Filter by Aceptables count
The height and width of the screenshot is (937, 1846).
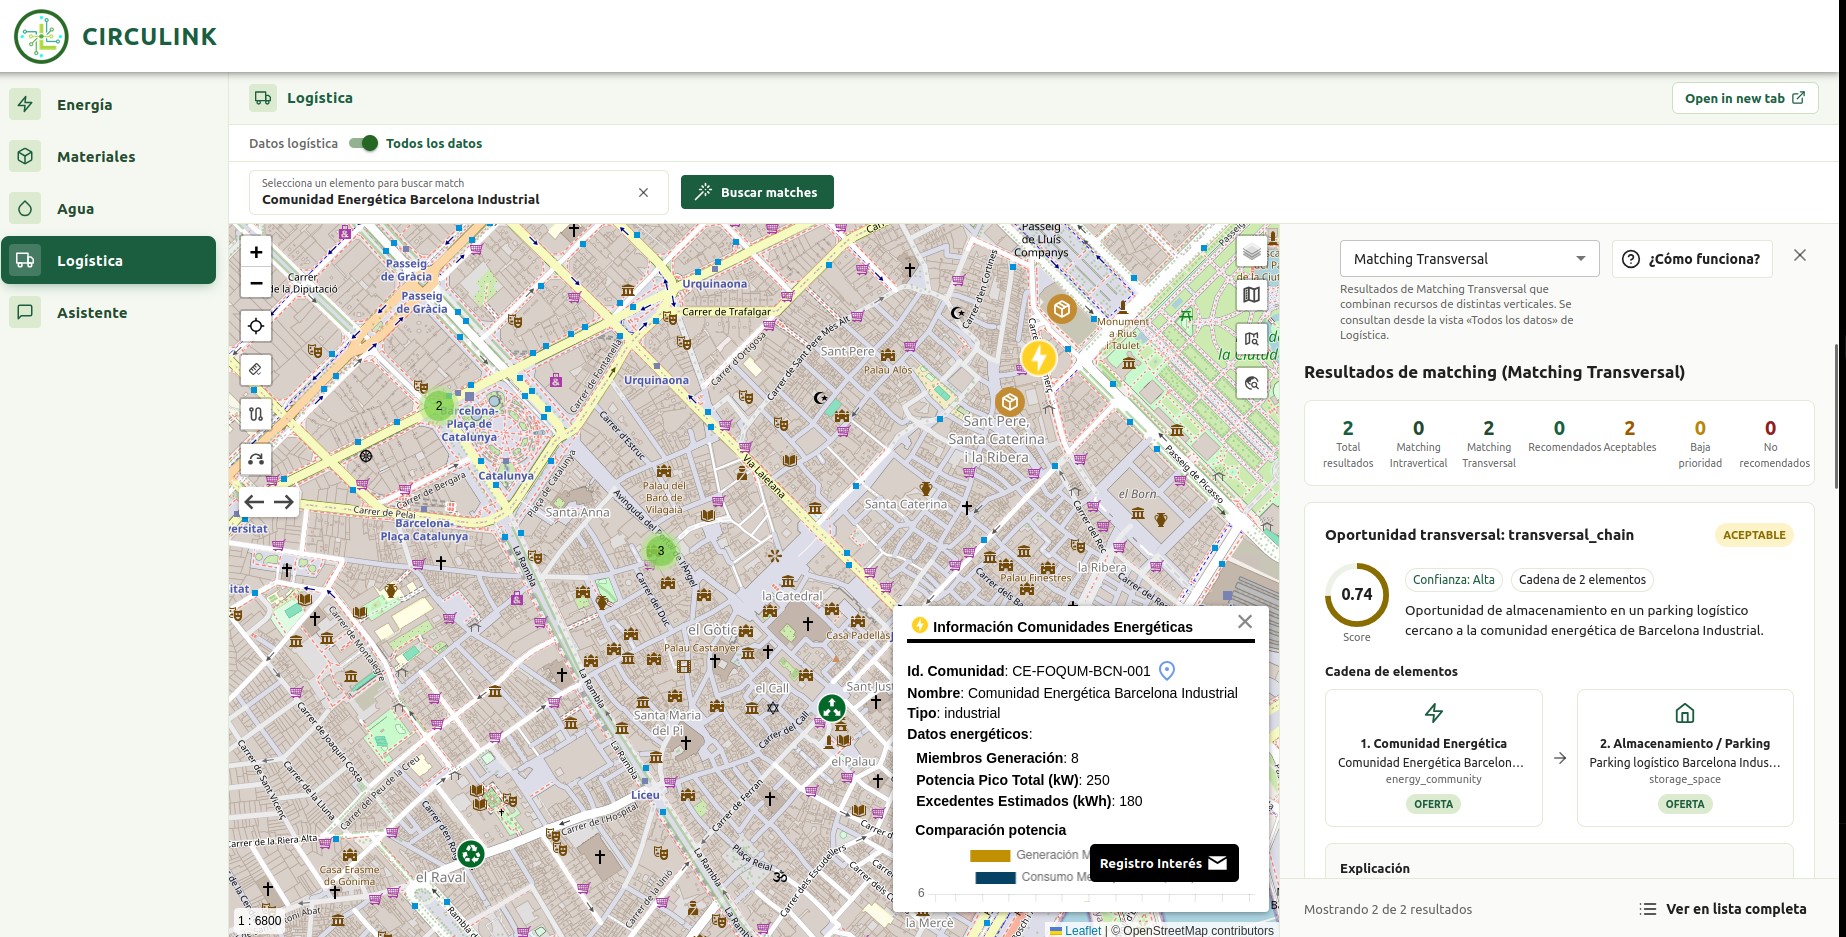[1629, 436]
